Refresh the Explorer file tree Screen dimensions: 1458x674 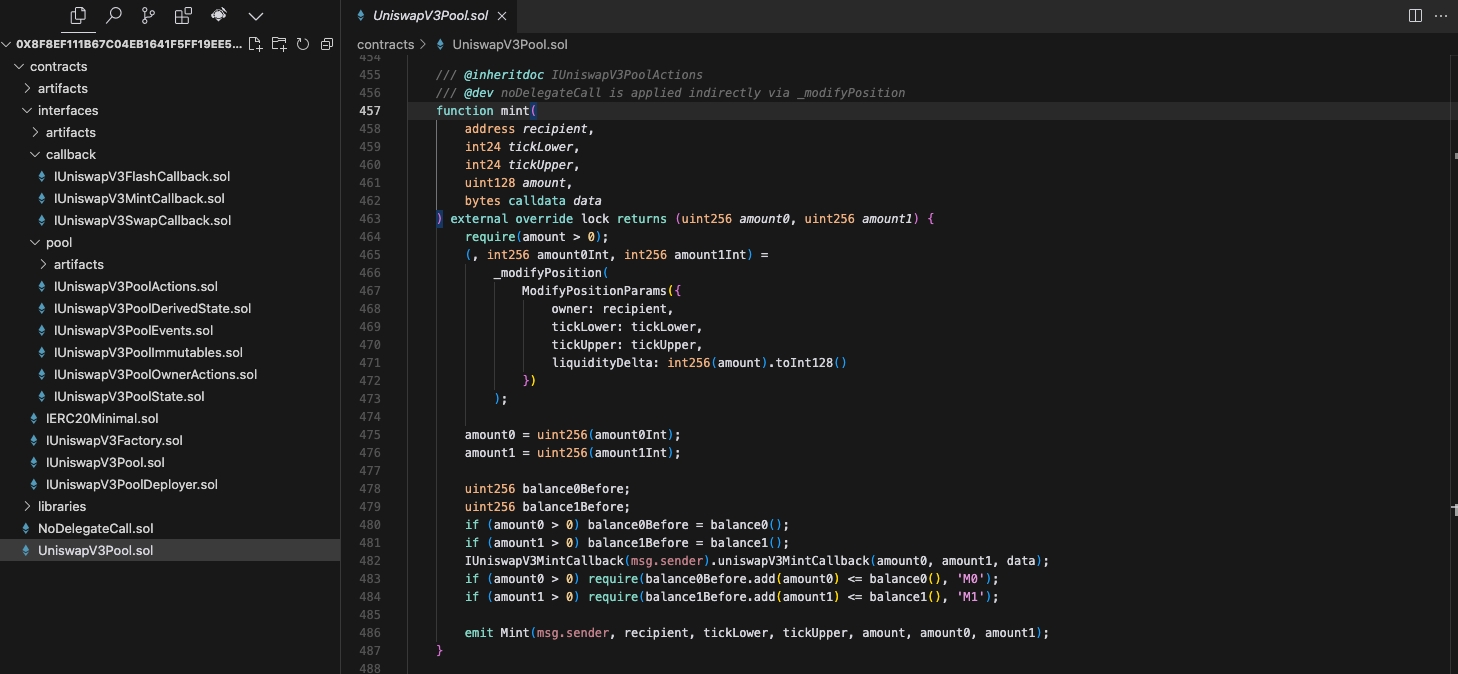click(x=302, y=44)
